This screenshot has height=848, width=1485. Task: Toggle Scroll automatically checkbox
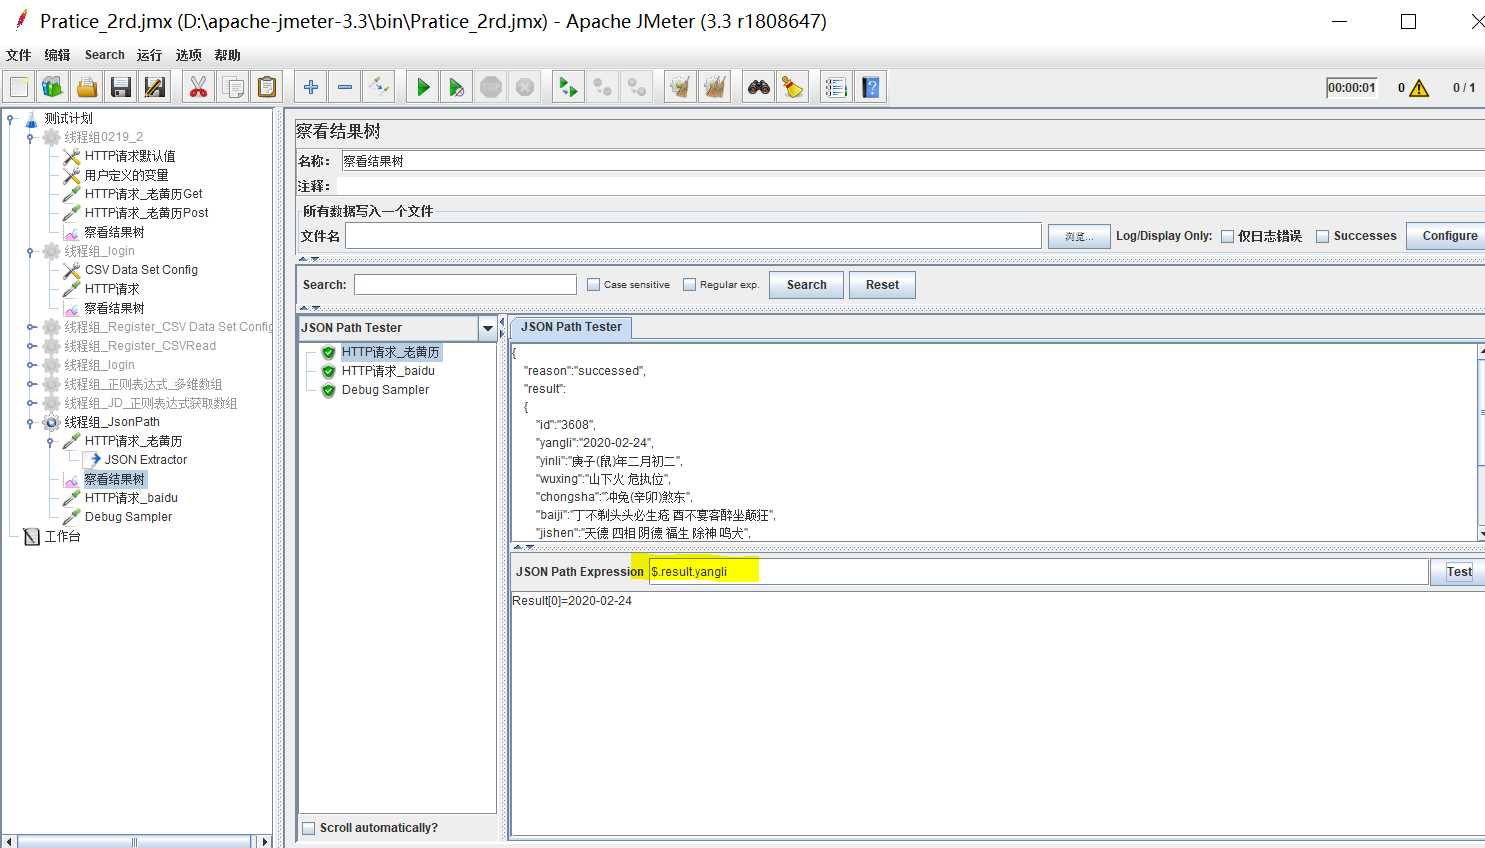tap(308, 828)
